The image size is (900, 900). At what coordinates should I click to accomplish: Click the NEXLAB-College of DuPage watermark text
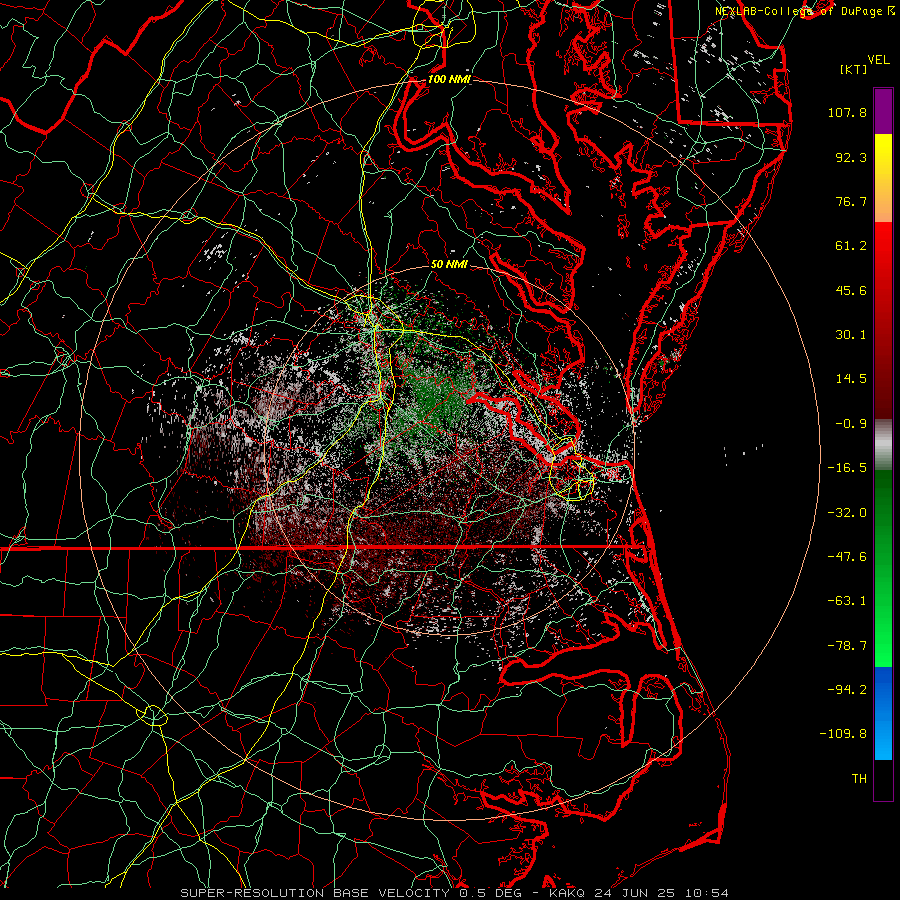801,11
